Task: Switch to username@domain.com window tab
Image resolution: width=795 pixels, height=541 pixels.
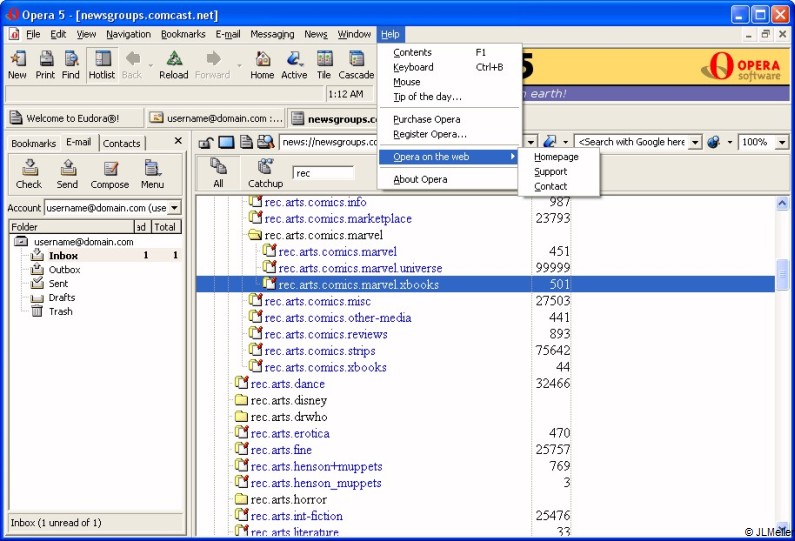Action: click(216, 118)
